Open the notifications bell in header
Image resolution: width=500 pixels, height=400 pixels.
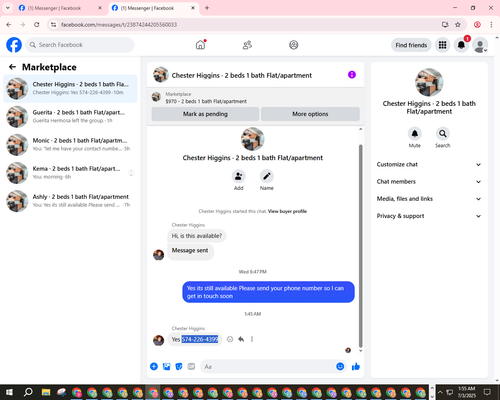pos(461,45)
